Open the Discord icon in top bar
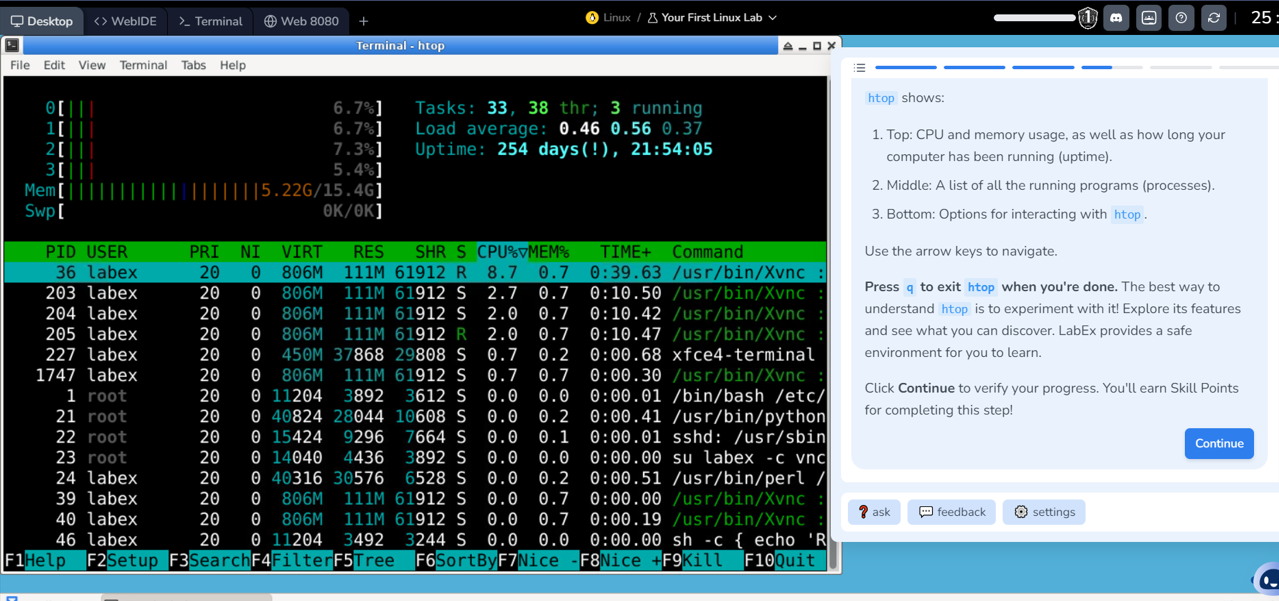 (x=1116, y=18)
